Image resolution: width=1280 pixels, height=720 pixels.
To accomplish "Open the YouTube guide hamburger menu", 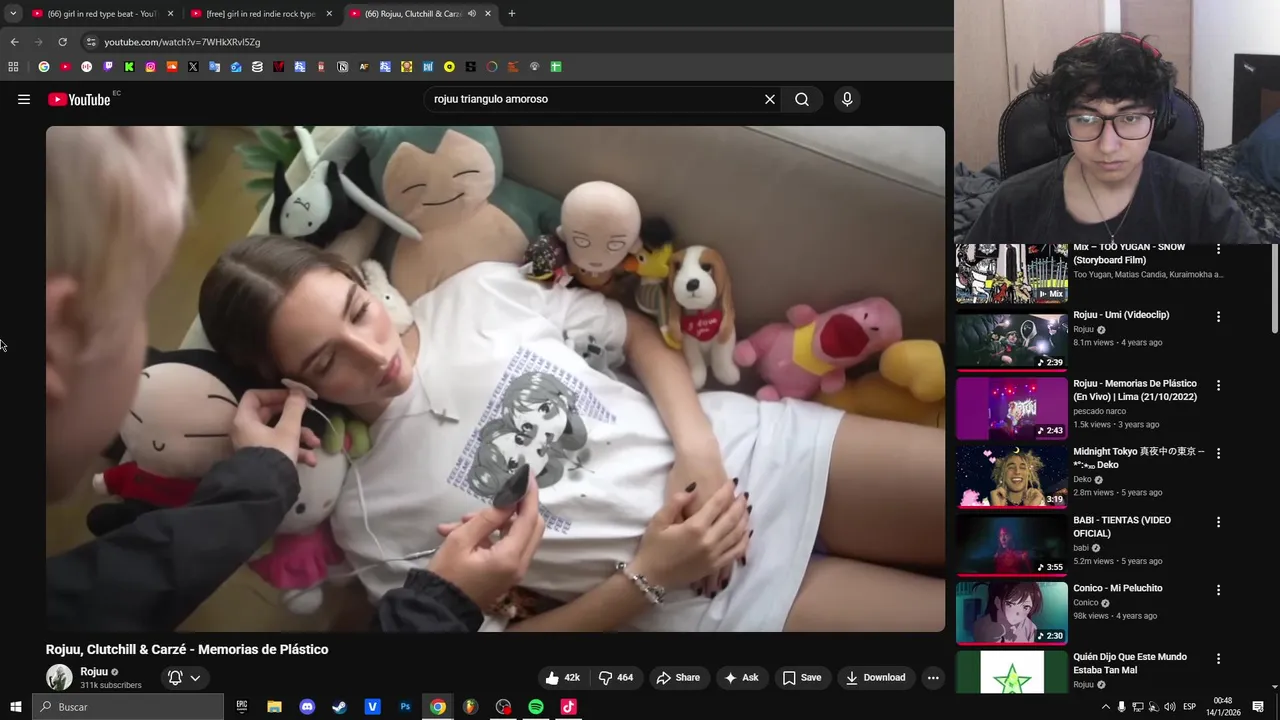I will [x=24, y=99].
